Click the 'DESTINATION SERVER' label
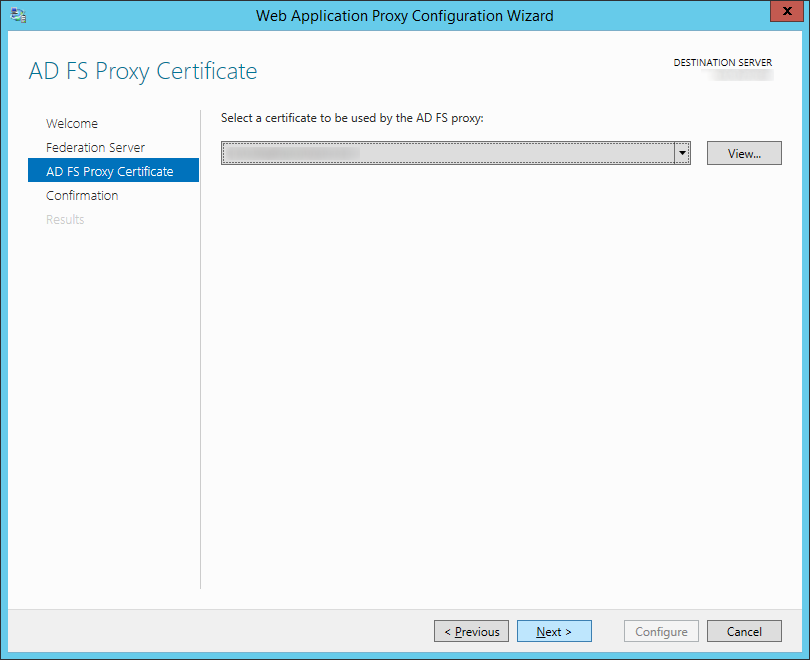Image resolution: width=810 pixels, height=660 pixels. point(723,62)
